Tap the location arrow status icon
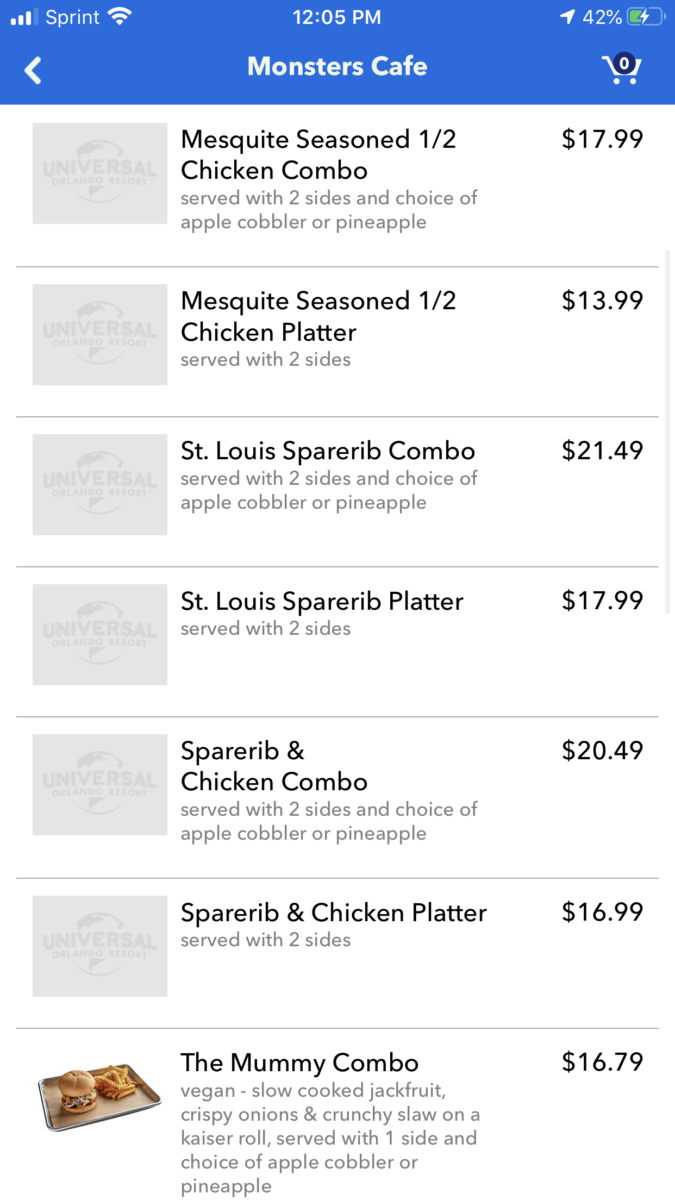The height and width of the screenshot is (1200, 675). (568, 17)
